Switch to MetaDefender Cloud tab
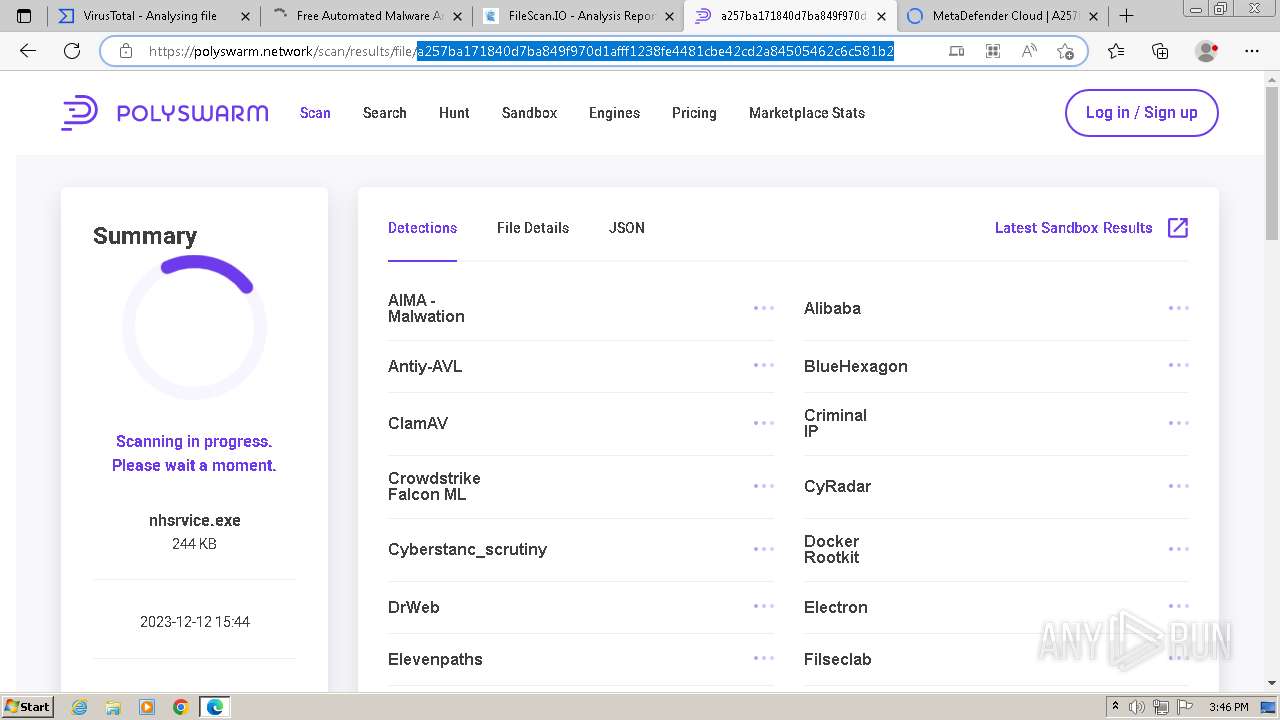 pos(1003,16)
